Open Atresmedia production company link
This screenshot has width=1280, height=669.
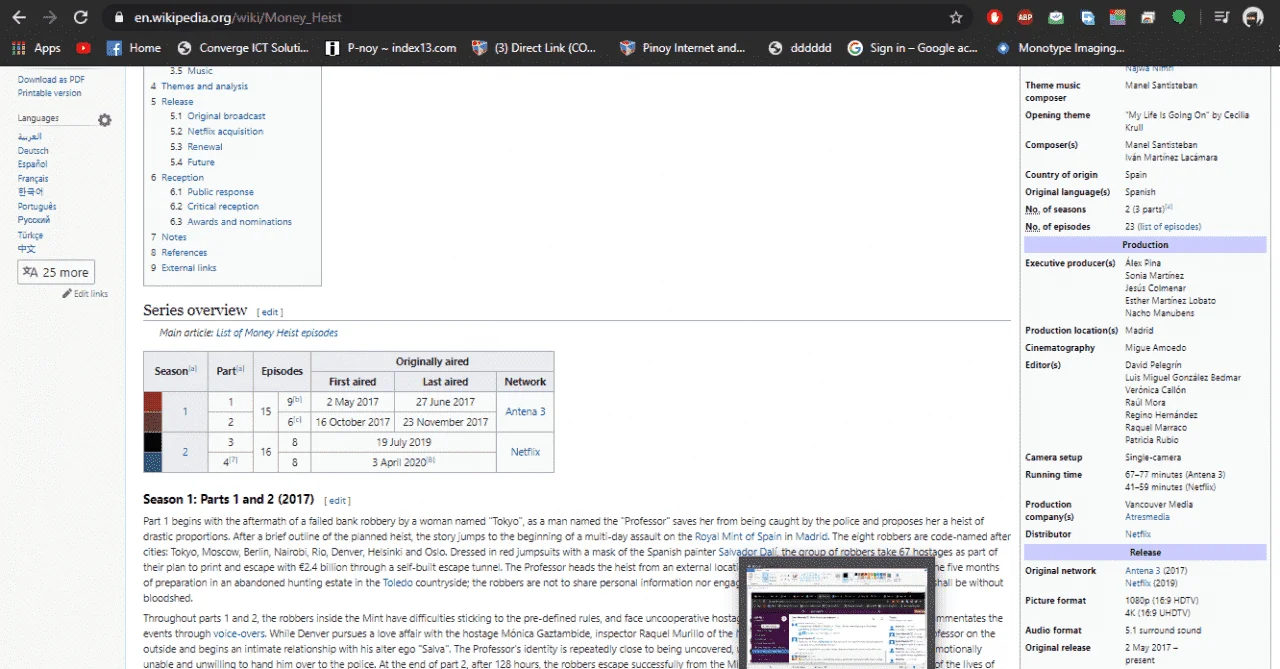pyautogui.click(x=1145, y=517)
